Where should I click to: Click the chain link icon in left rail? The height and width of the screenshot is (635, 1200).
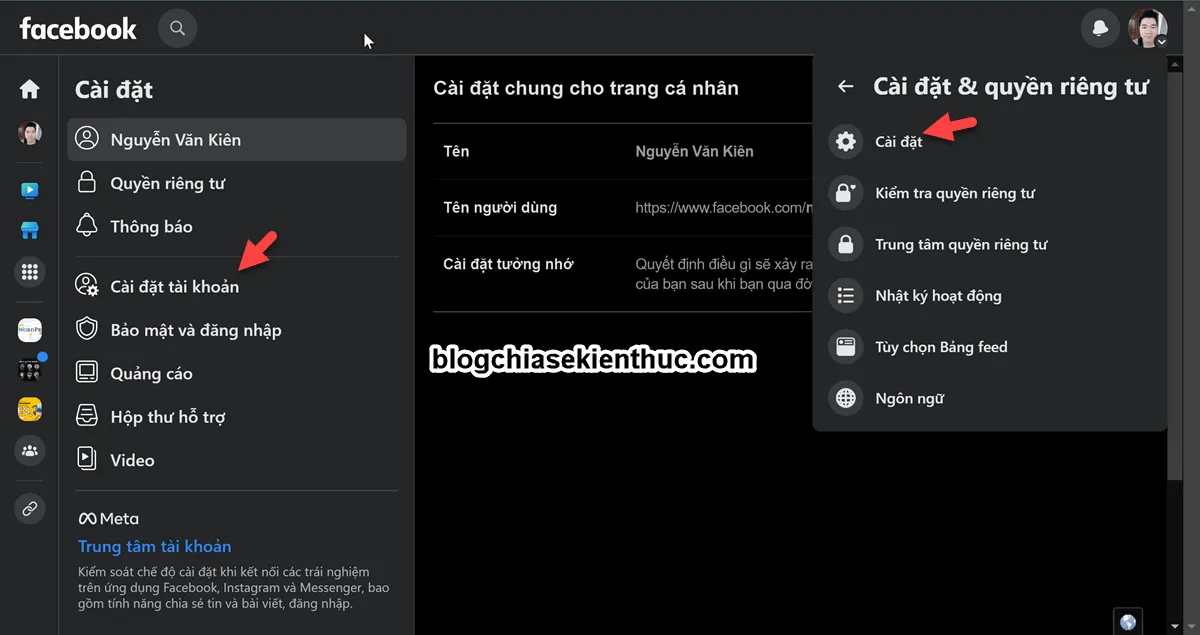pos(29,509)
